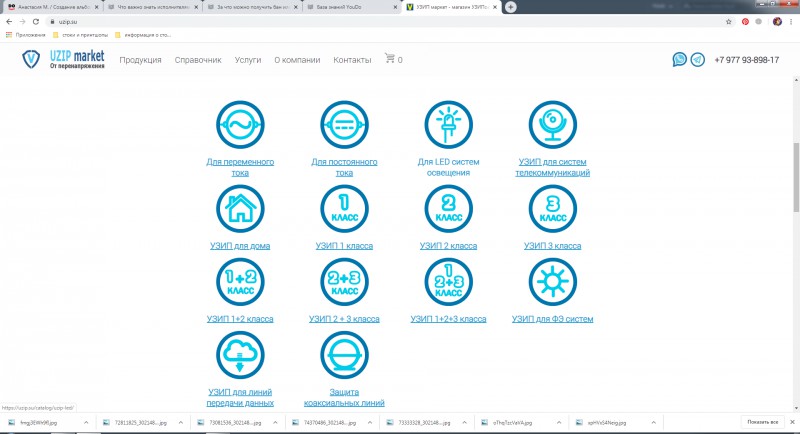Go back with browser back arrow
This screenshot has height=434, width=800.
[x=9, y=22]
